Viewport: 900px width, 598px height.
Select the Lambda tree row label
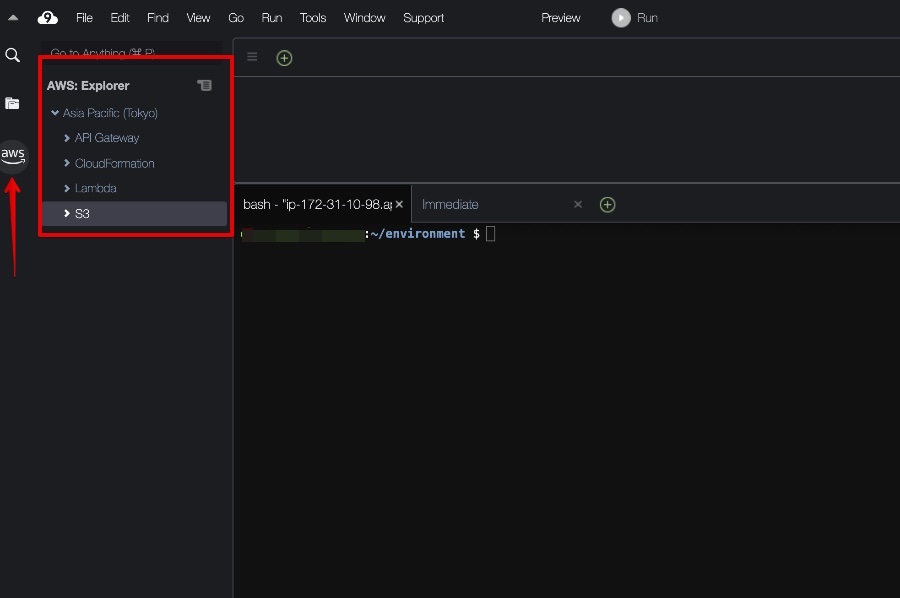pyautogui.click(x=95, y=188)
